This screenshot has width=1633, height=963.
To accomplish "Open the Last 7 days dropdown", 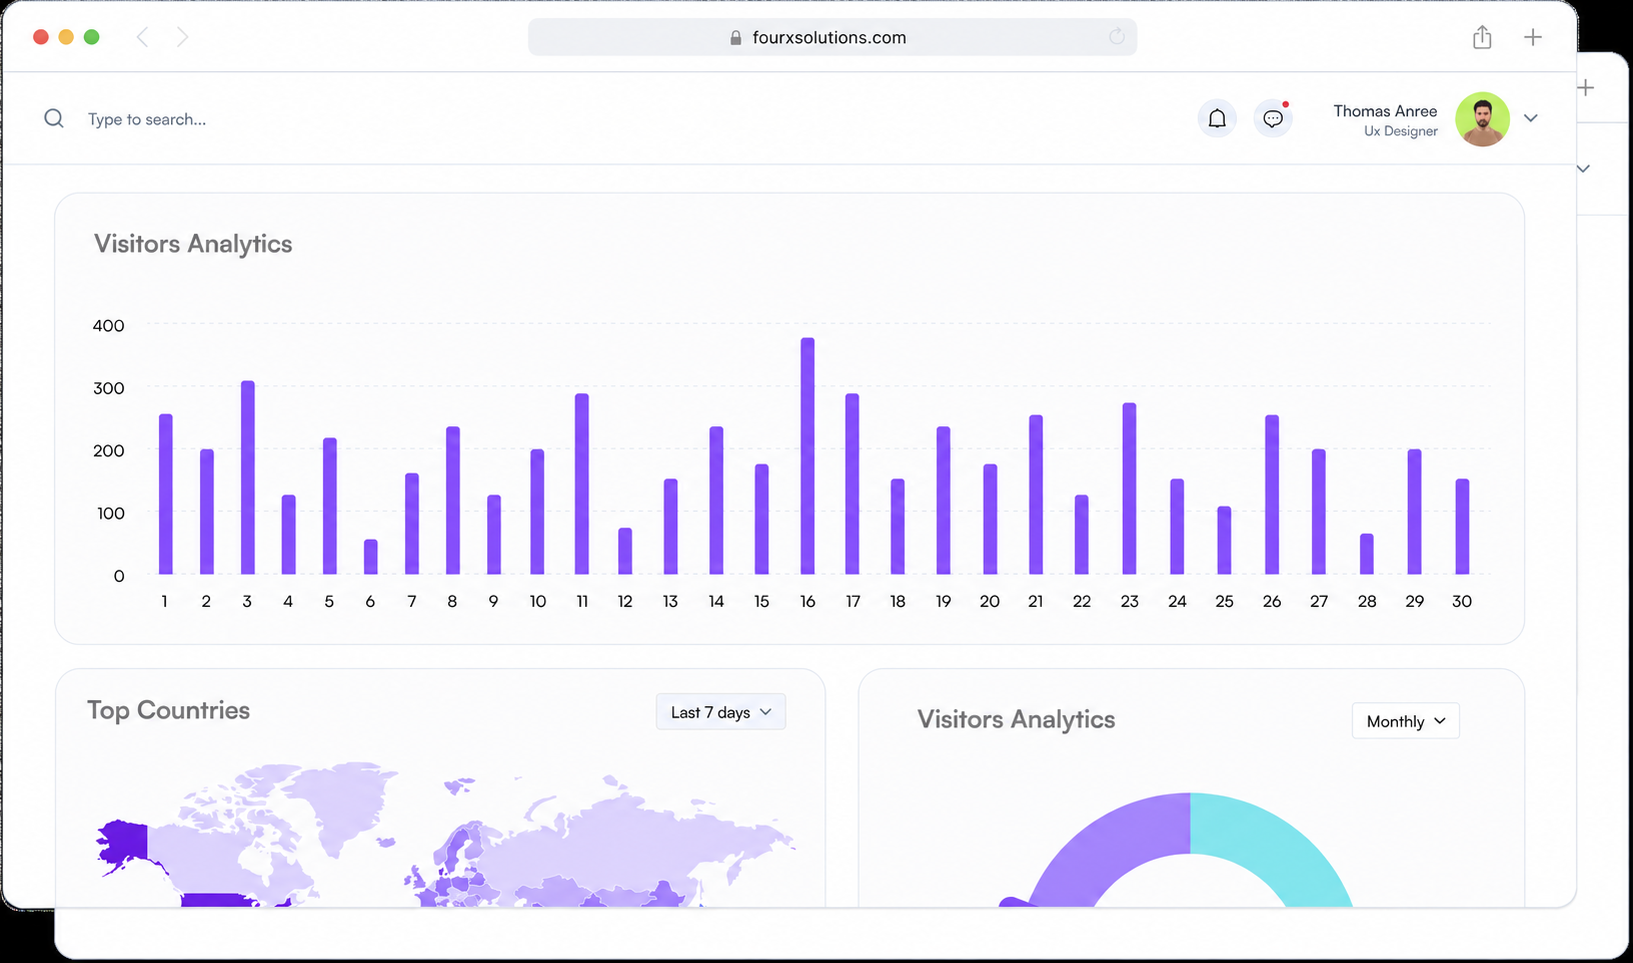I will 721,712.
